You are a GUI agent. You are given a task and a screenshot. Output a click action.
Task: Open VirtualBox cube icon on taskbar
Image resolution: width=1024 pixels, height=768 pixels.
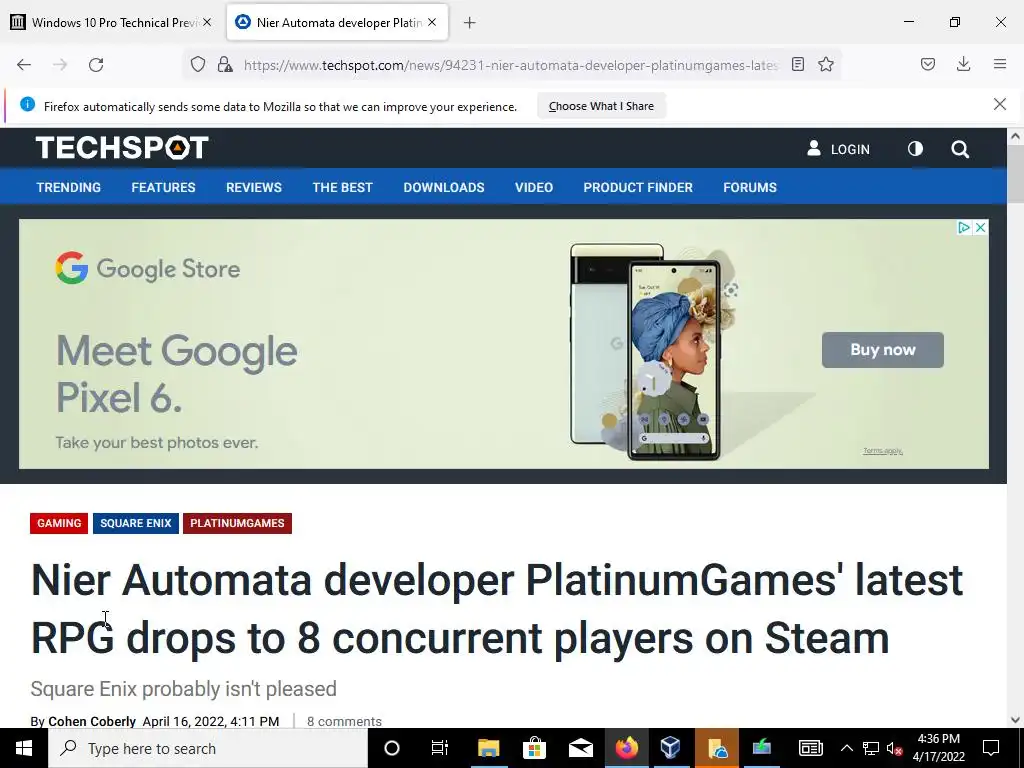point(671,748)
